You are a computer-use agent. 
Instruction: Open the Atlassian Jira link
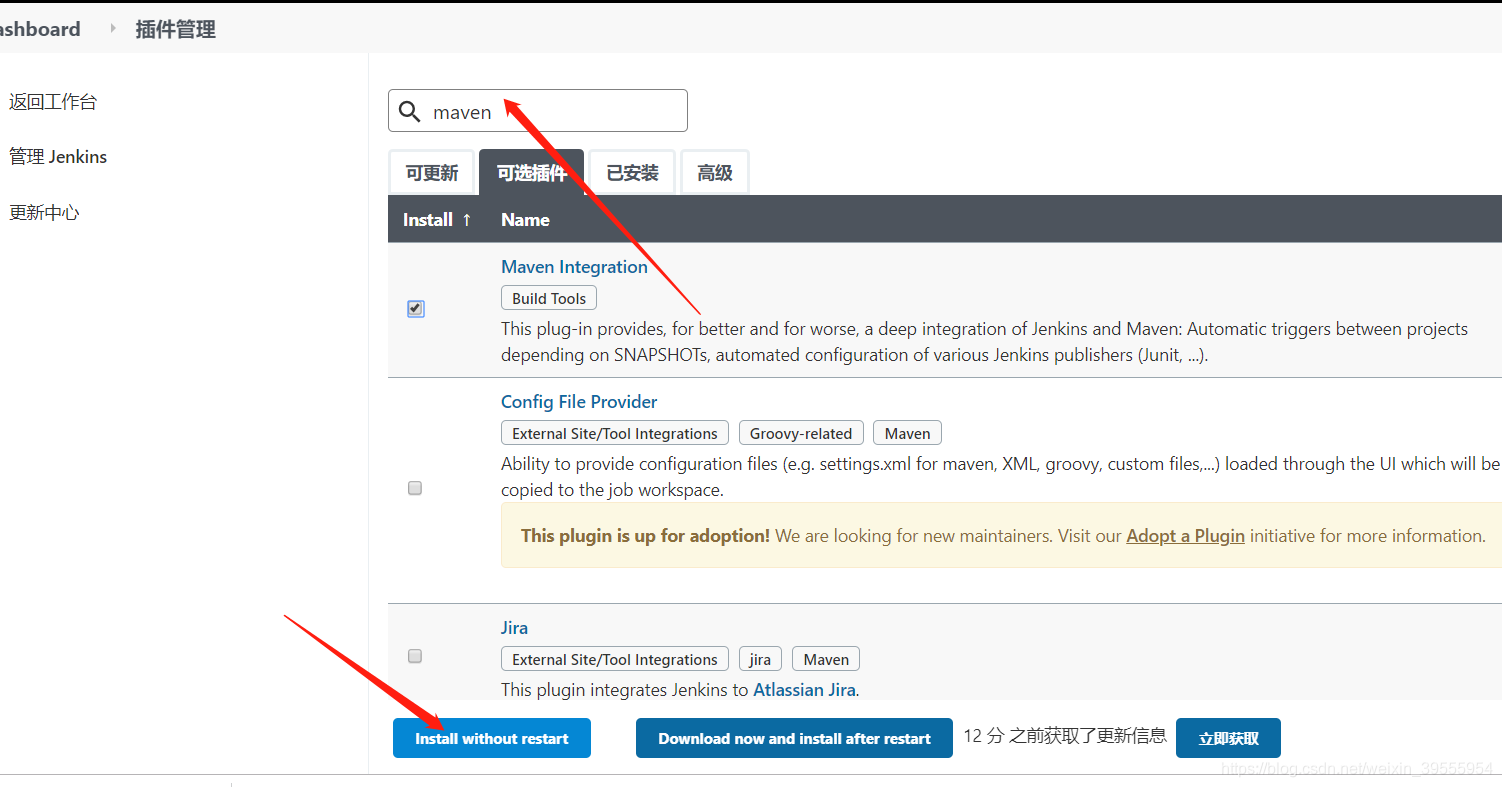click(805, 690)
